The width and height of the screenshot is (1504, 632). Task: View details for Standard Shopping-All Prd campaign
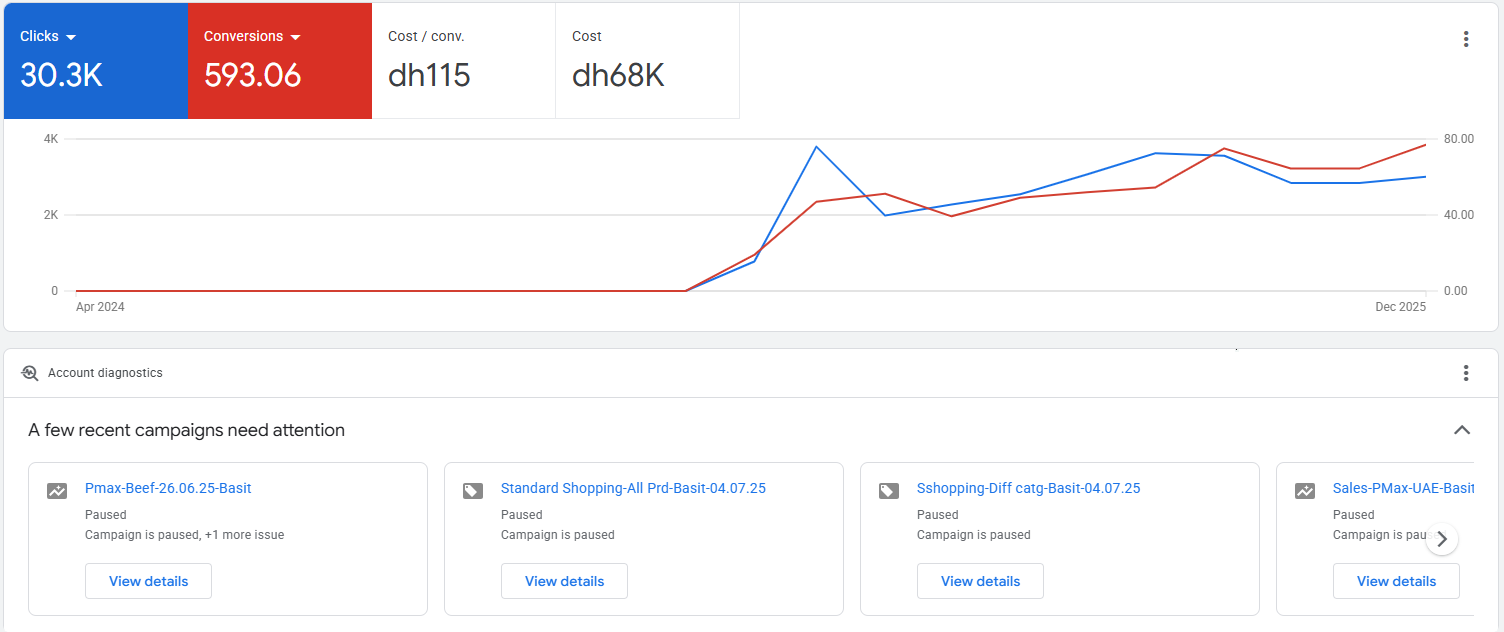pyautogui.click(x=564, y=581)
